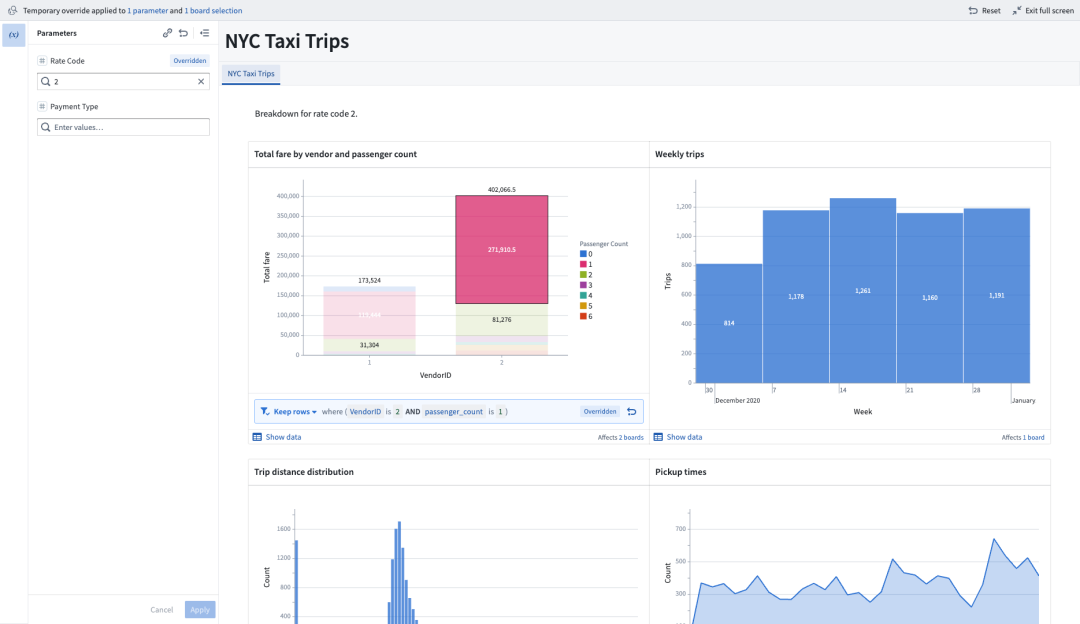Click Affects 2 boards label

coord(620,437)
